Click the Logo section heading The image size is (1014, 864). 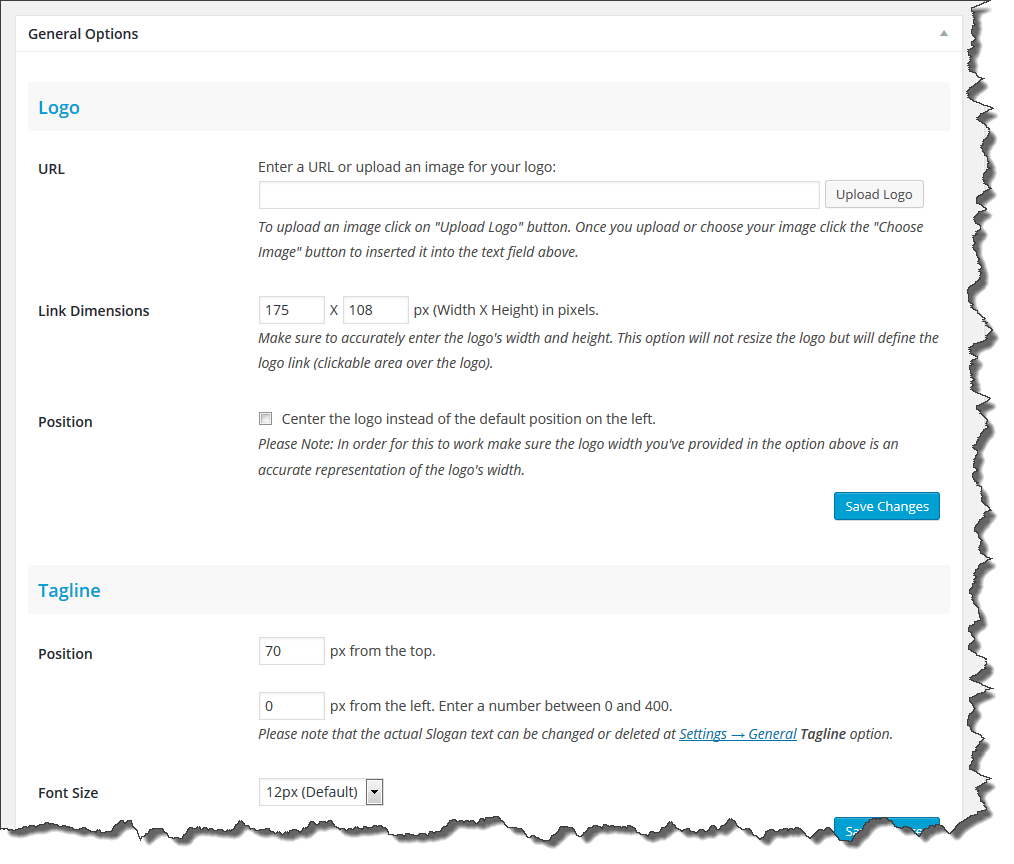click(59, 107)
